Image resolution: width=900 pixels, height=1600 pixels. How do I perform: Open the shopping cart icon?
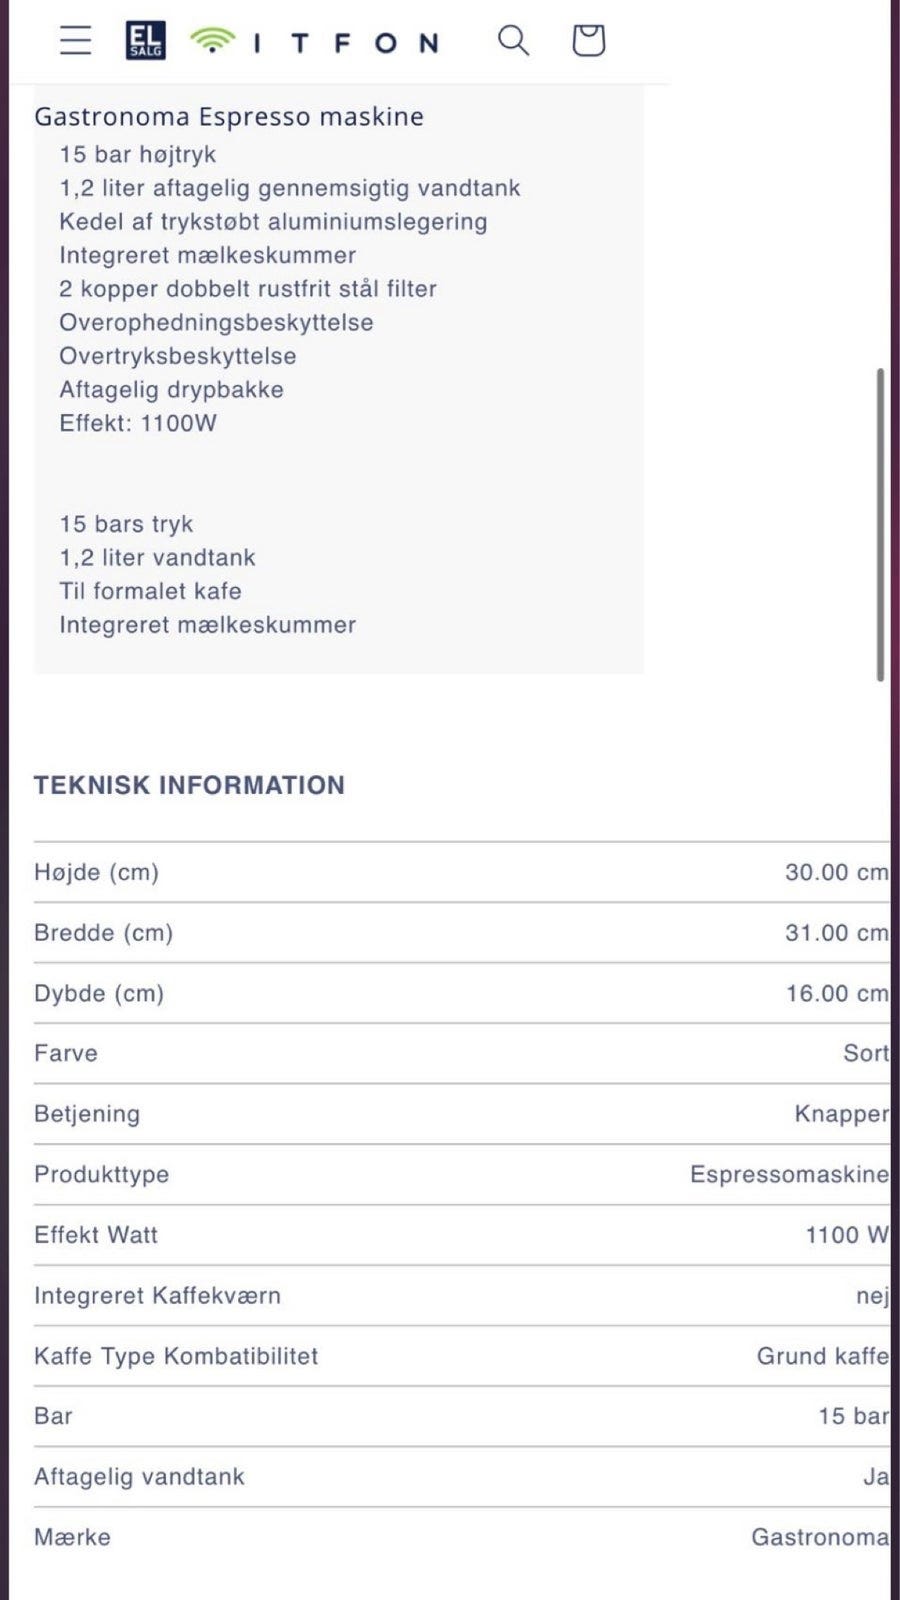[588, 40]
